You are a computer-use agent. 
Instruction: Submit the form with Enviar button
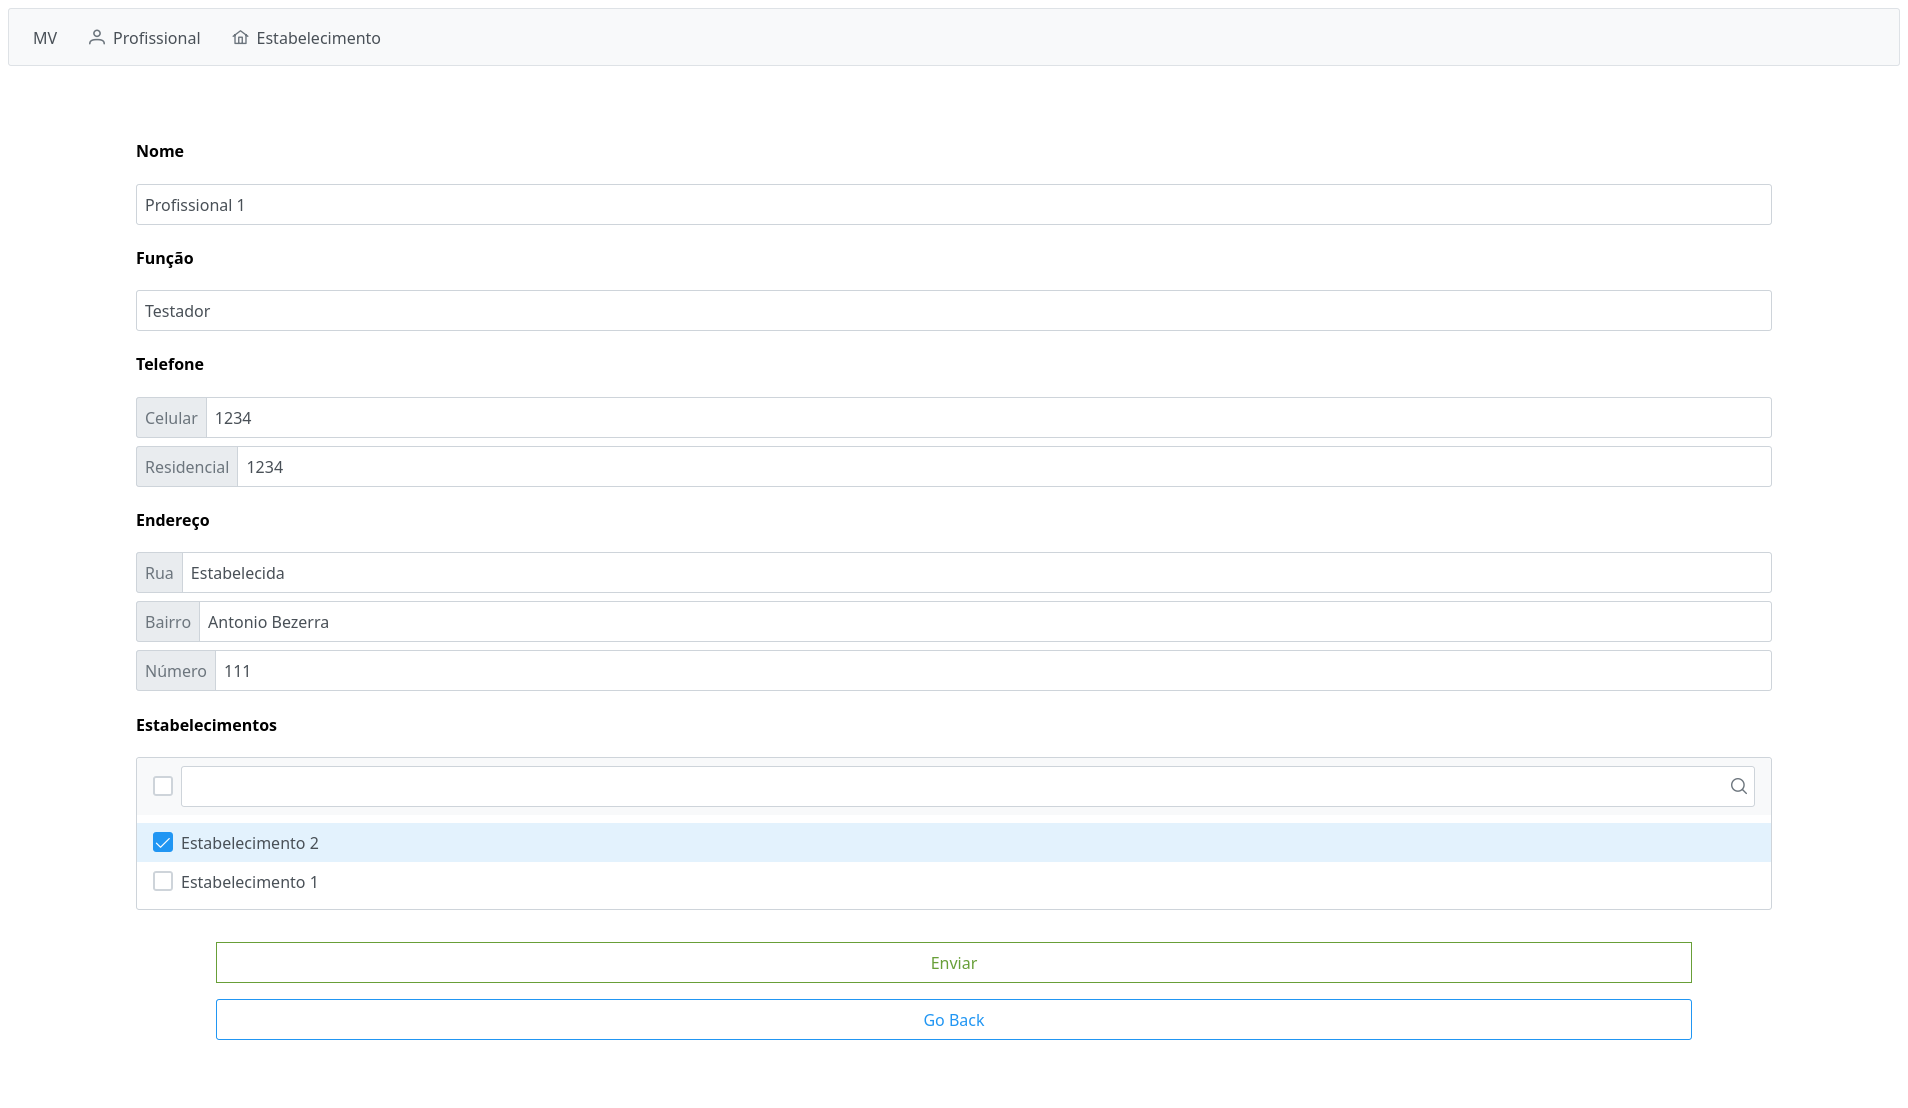[954, 962]
